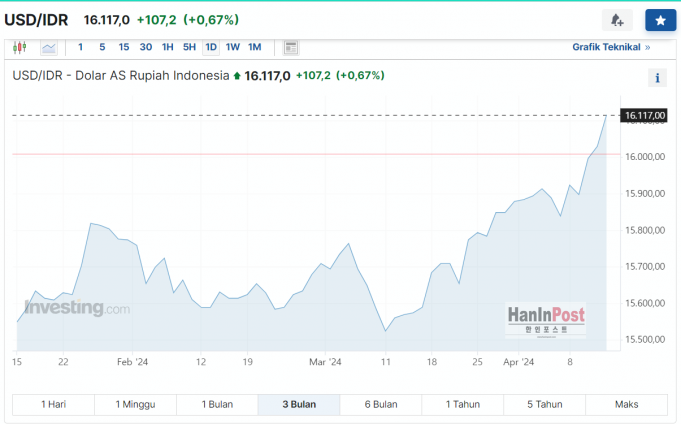
Task: Click the 16.117,00 current price label
Action: tap(644, 116)
